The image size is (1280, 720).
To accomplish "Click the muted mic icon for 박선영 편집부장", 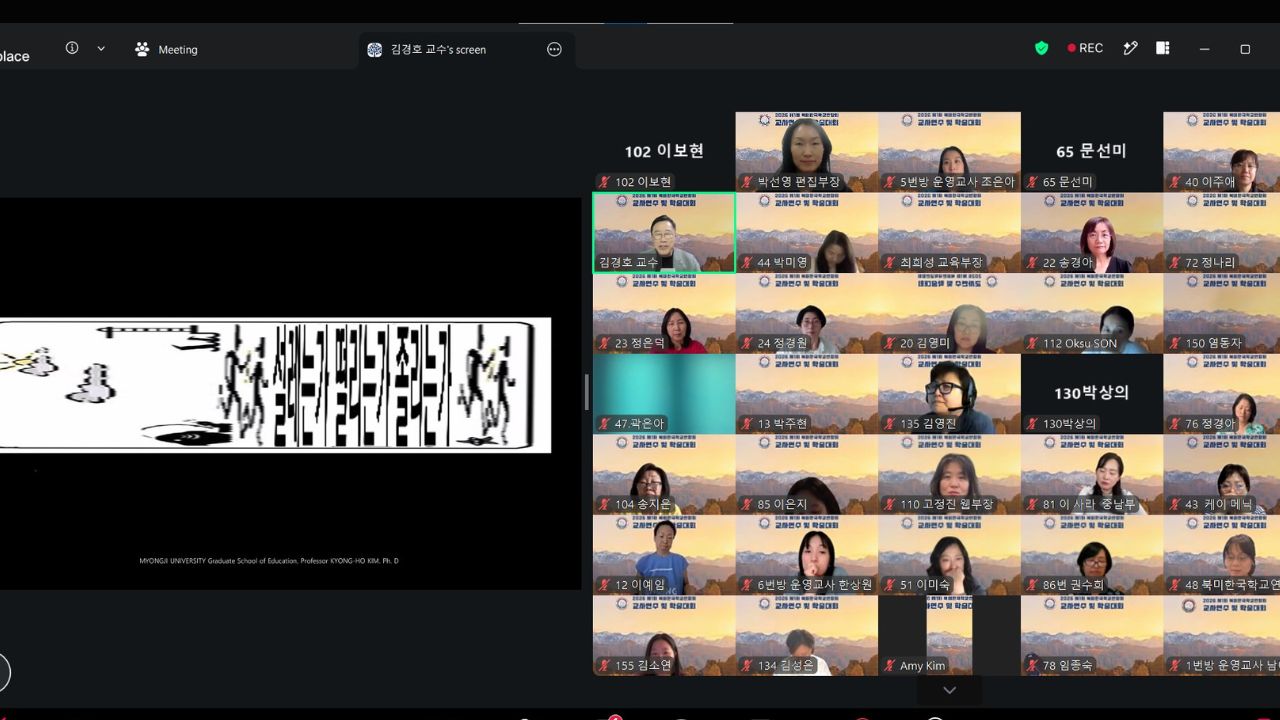I will pyautogui.click(x=747, y=182).
